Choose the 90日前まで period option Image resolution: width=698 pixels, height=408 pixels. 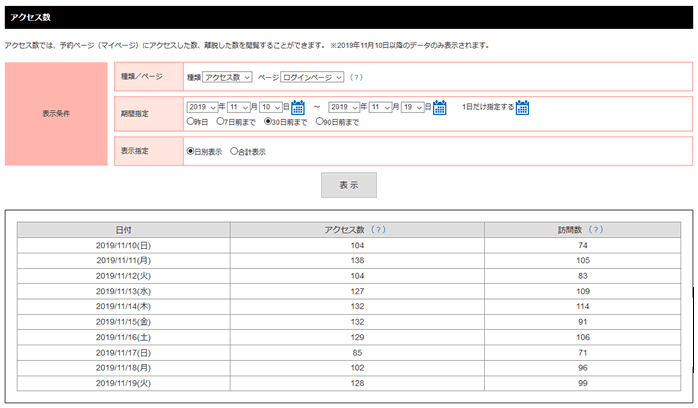pos(320,122)
